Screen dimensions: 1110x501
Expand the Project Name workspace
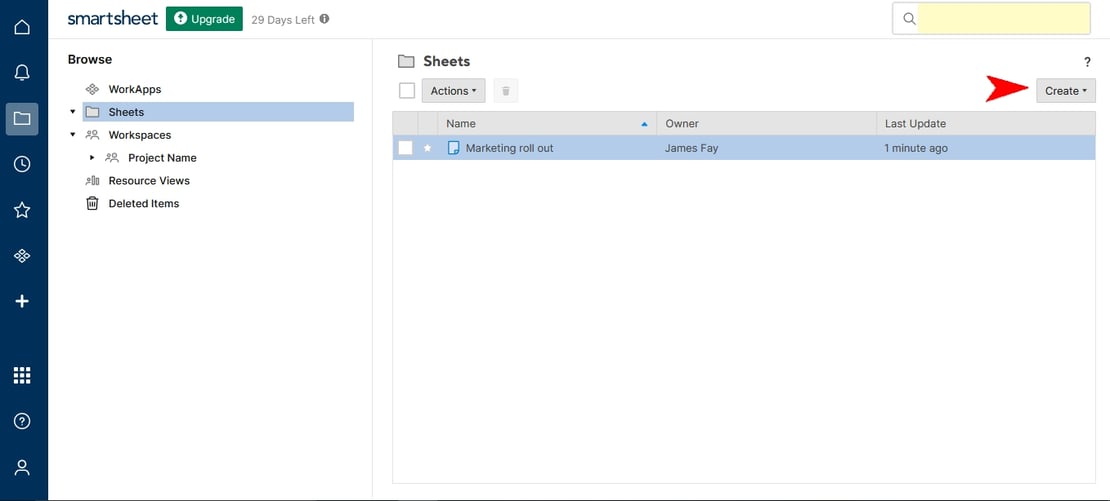point(92,158)
